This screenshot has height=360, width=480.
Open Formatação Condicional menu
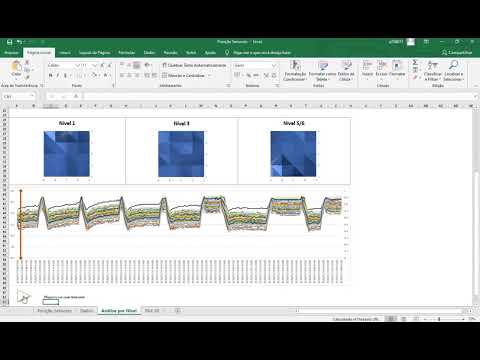pos(295,71)
